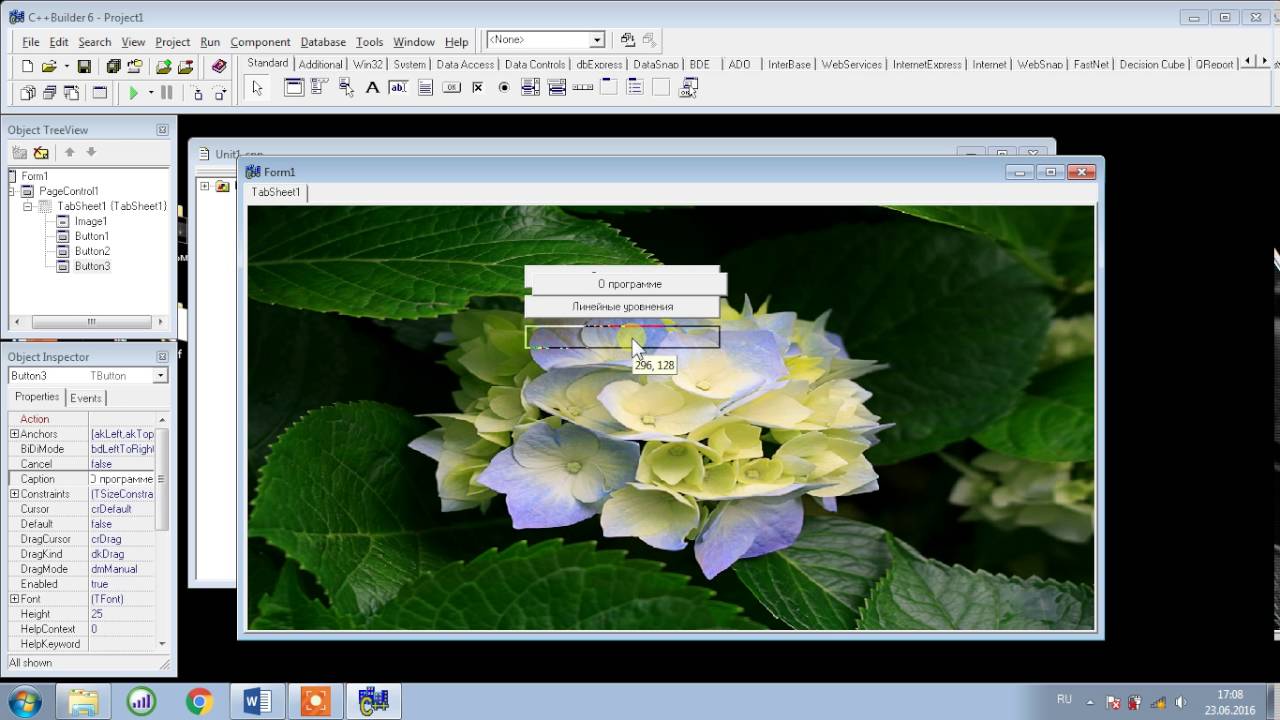Image resolution: width=1280 pixels, height=720 pixels.
Task: Pick the Edit component
Action: (398, 88)
